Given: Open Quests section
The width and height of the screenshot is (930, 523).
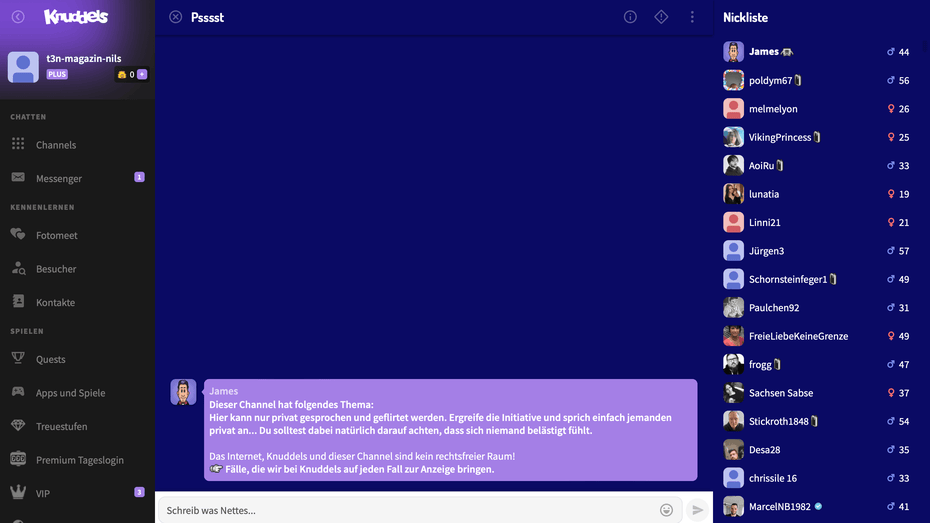Looking at the screenshot, I should (50, 359).
